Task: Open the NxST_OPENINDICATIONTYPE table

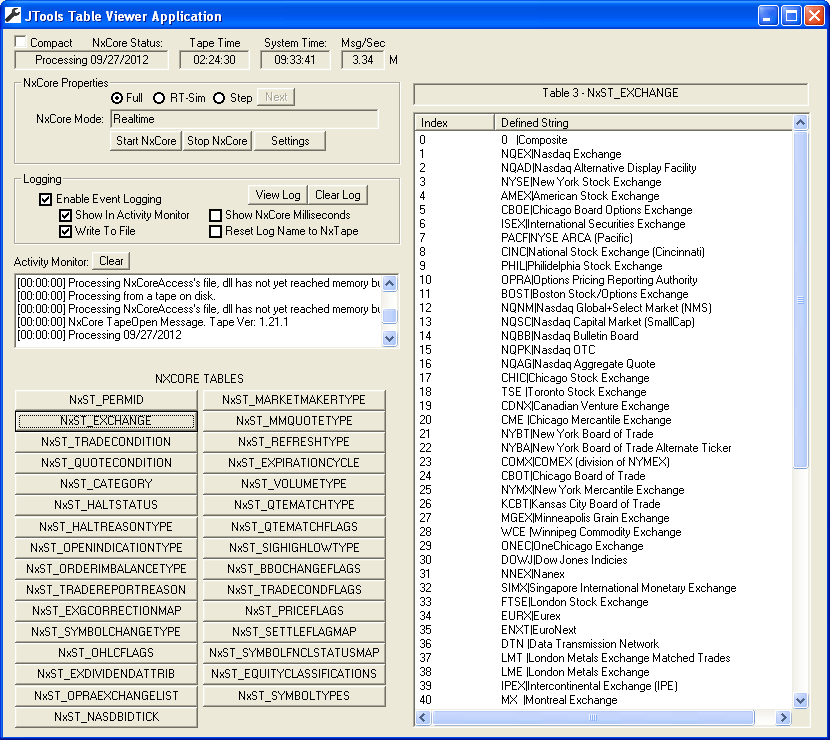Action: point(106,548)
